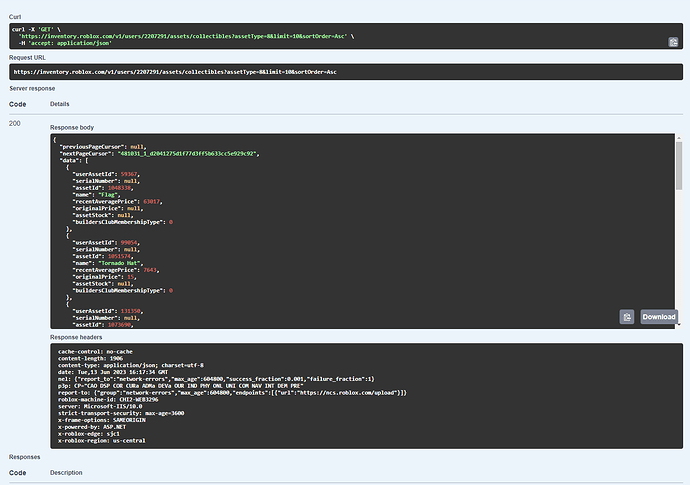The width and height of the screenshot is (690, 485).
Task: Click the 200 status code
Action: click(x=15, y=123)
